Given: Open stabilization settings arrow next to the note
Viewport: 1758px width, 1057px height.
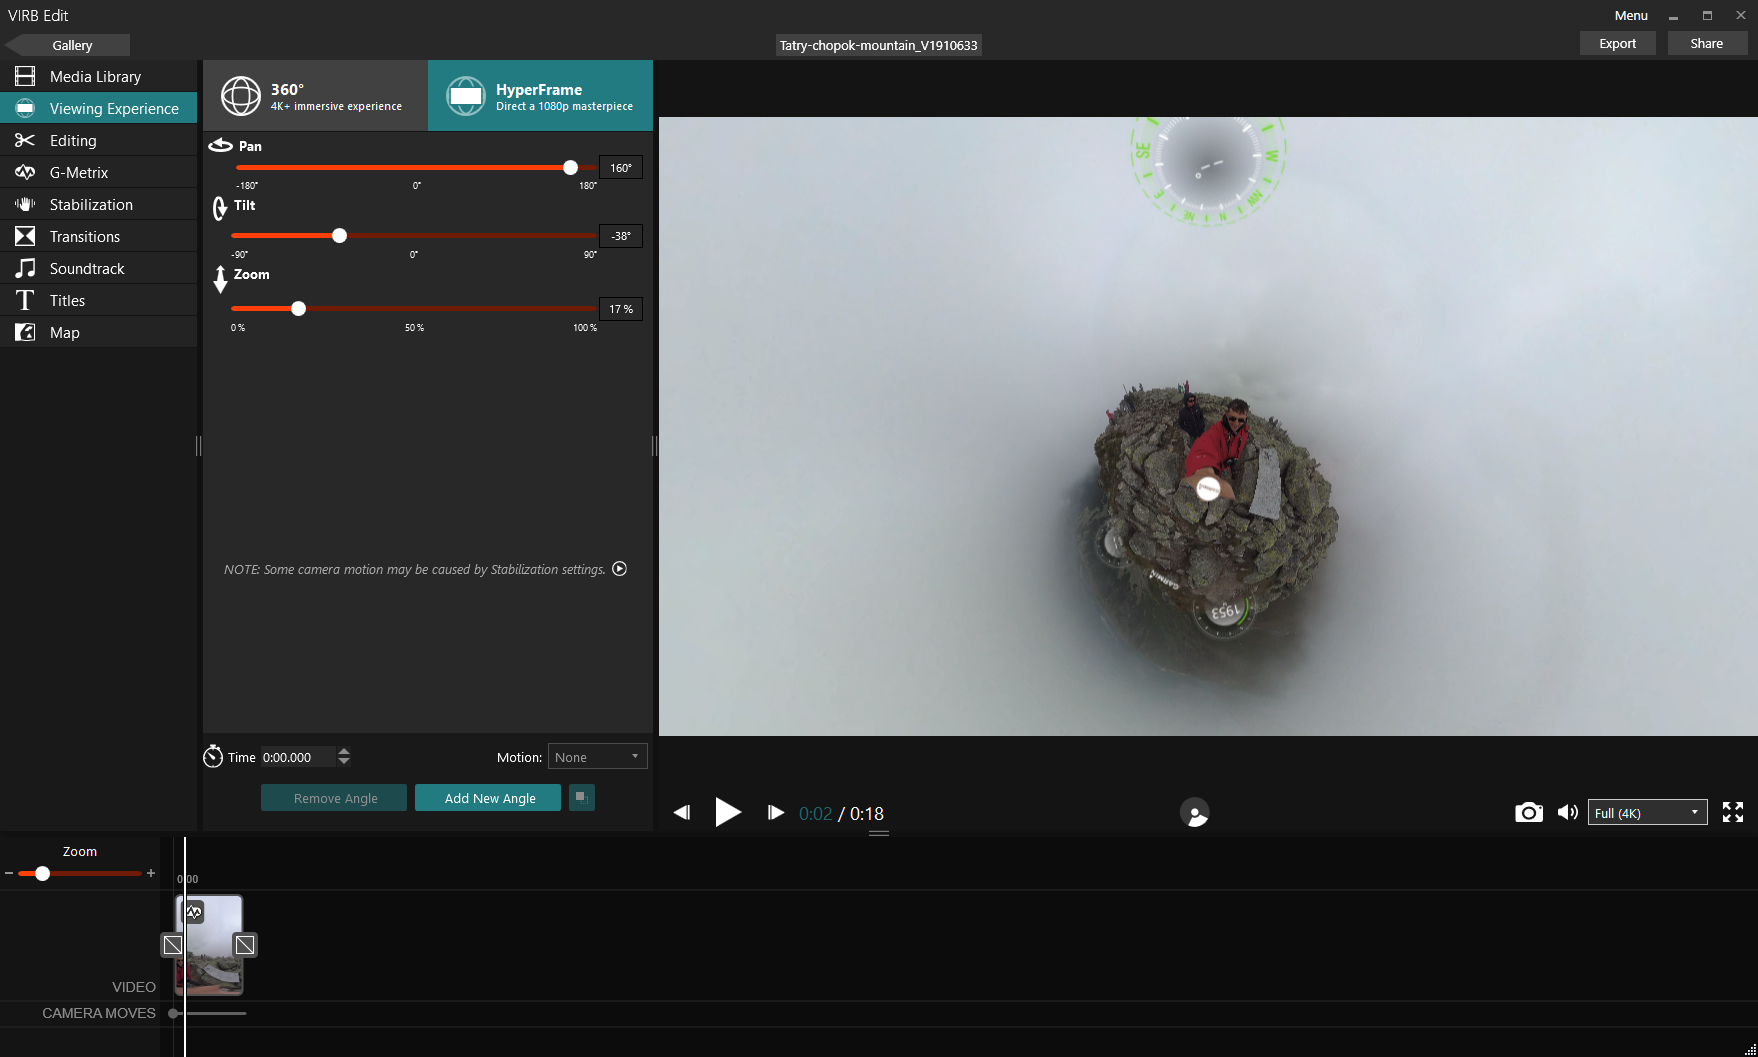Looking at the screenshot, I should (x=619, y=569).
